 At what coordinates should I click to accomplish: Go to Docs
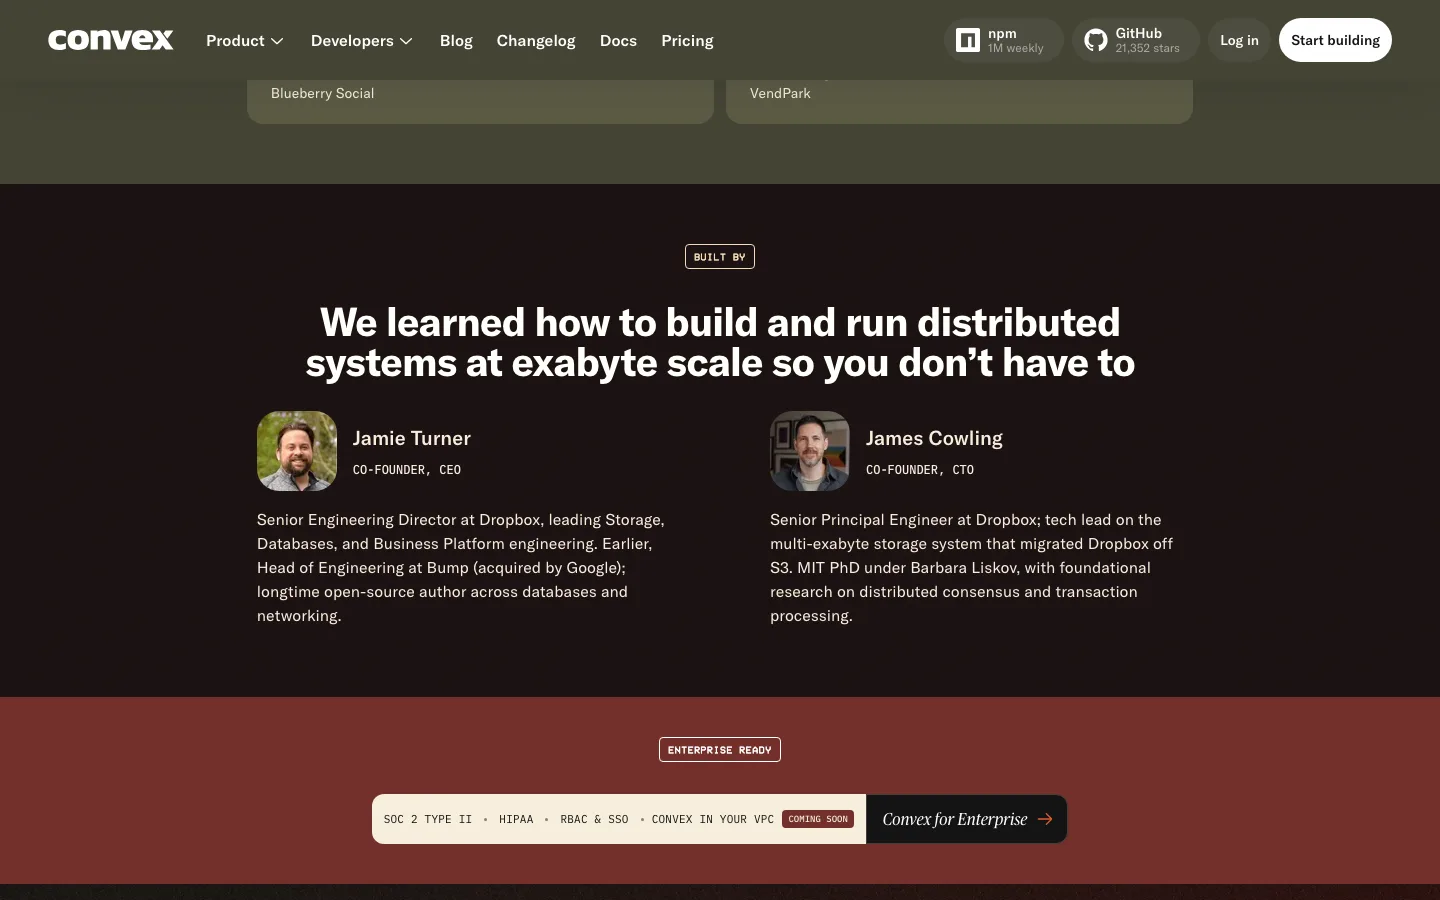point(618,40)
